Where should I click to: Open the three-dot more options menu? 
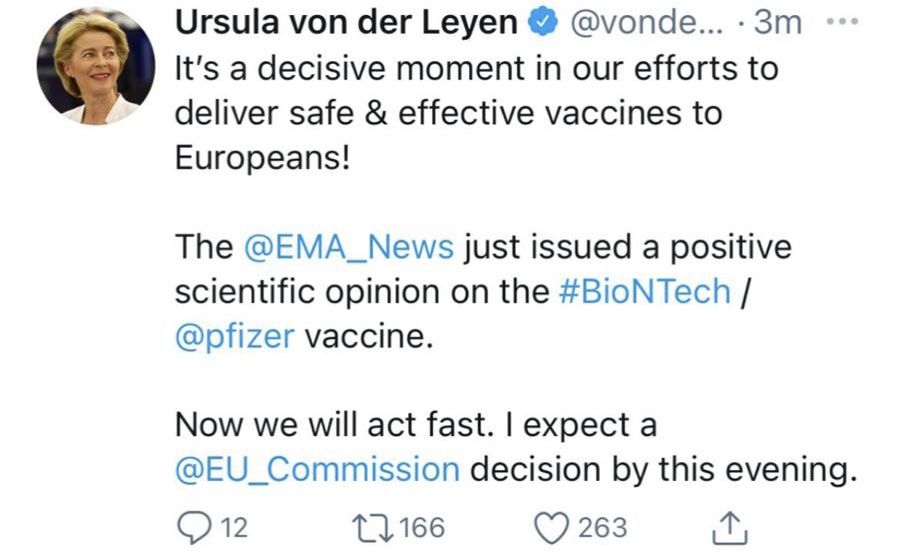point(844,22)
